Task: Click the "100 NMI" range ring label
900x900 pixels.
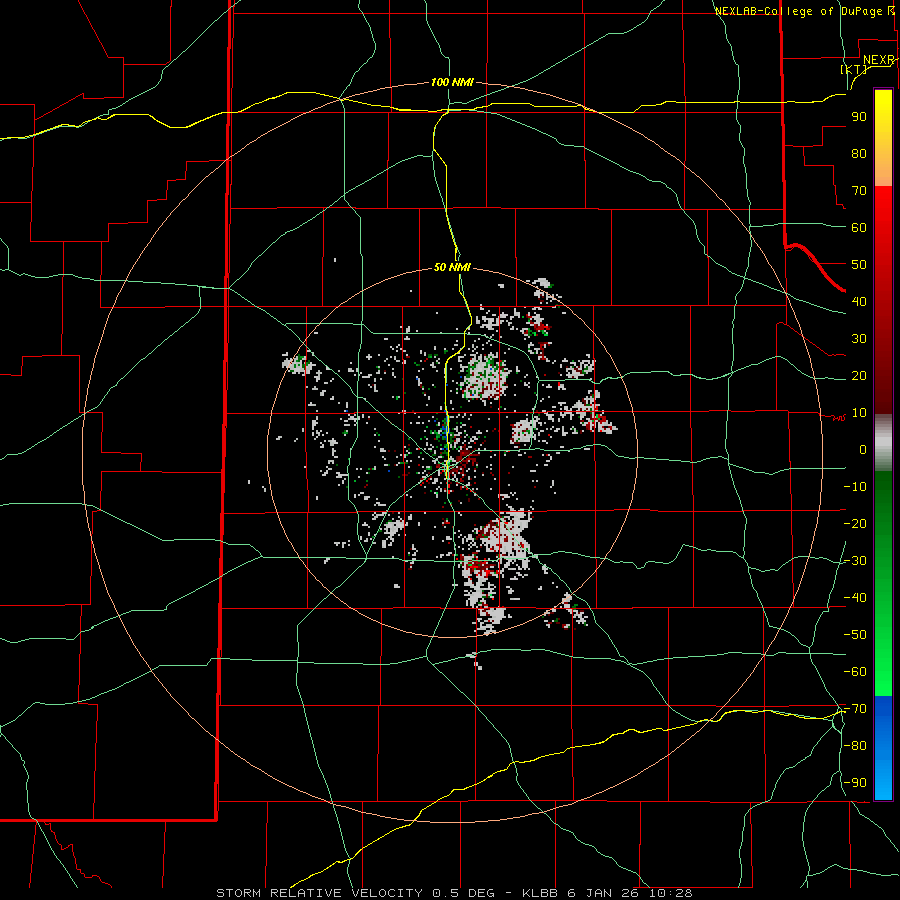Action: 452,83
